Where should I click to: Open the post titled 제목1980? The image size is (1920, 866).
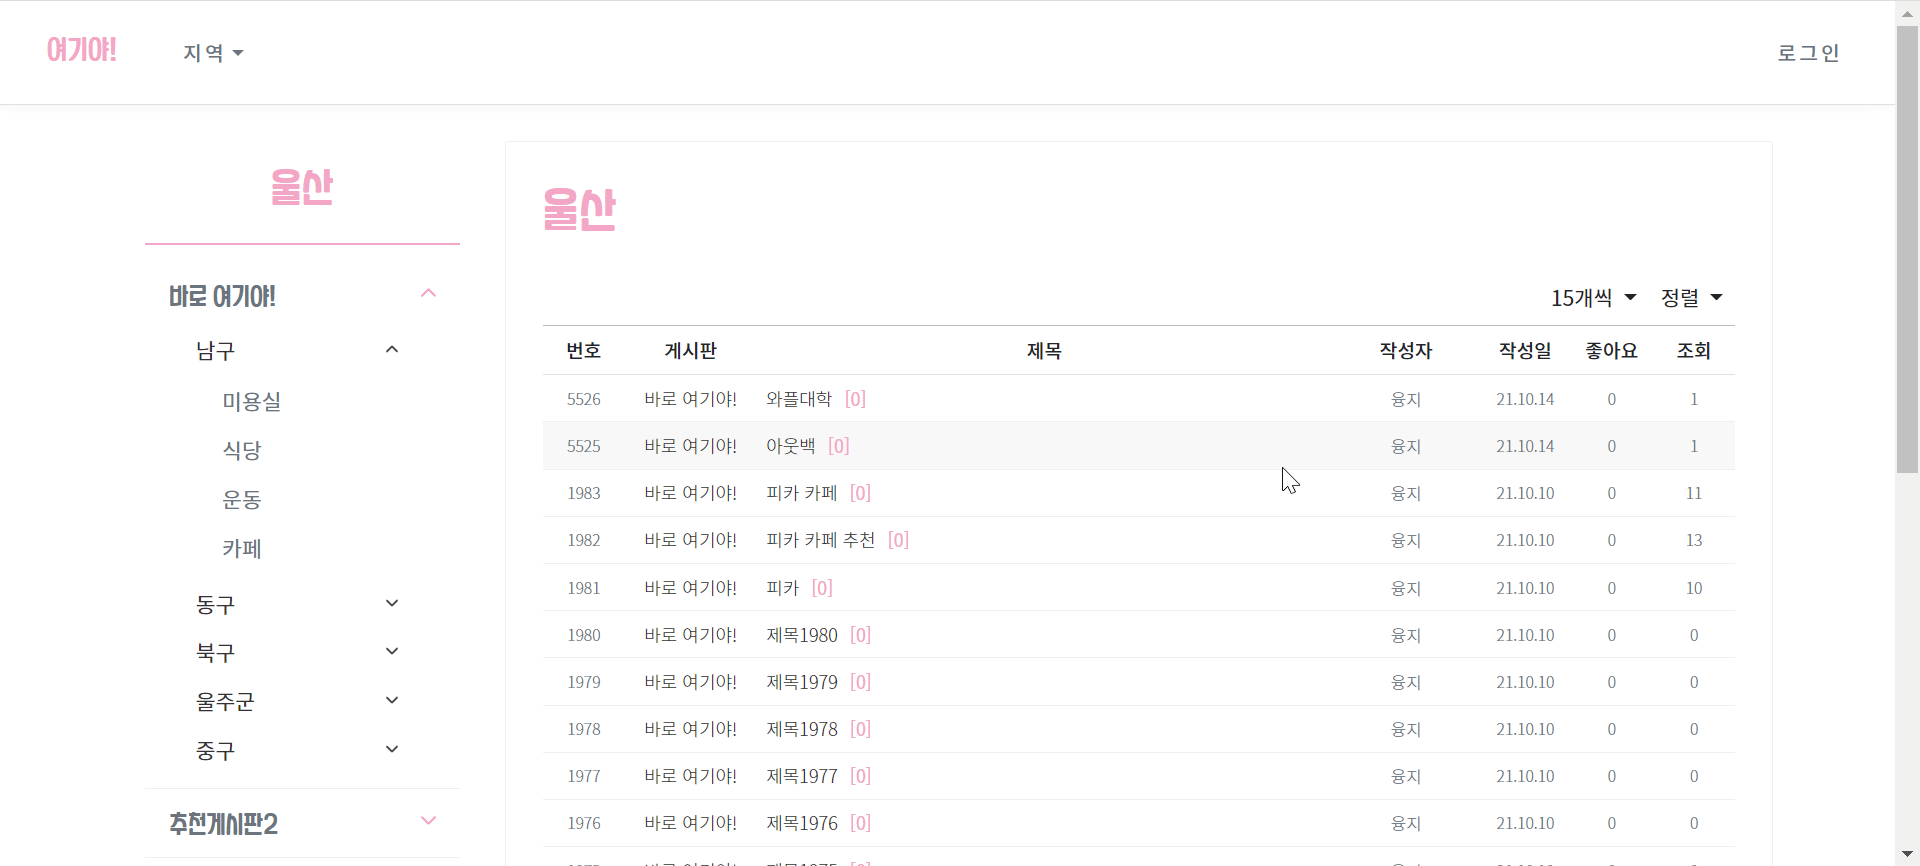pos(801,635)
